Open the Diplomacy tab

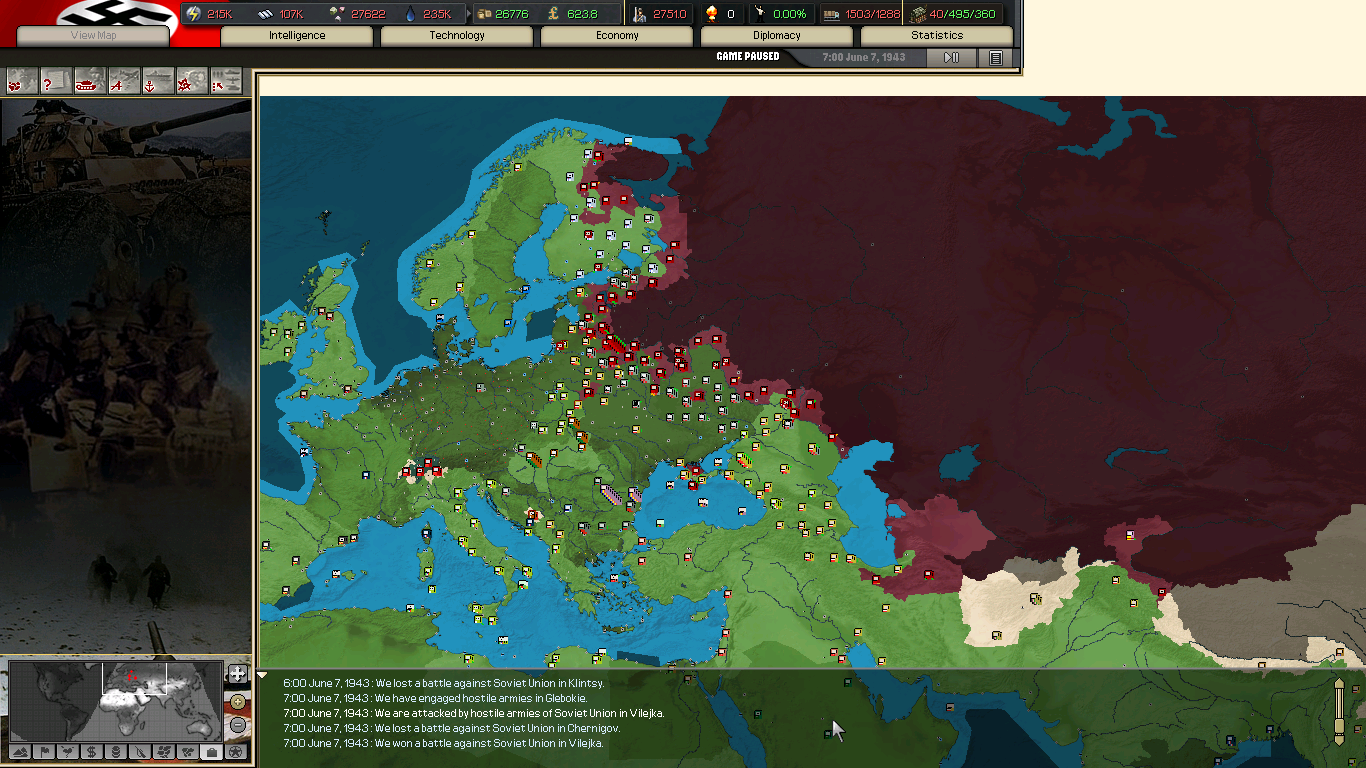coord(777,36)
